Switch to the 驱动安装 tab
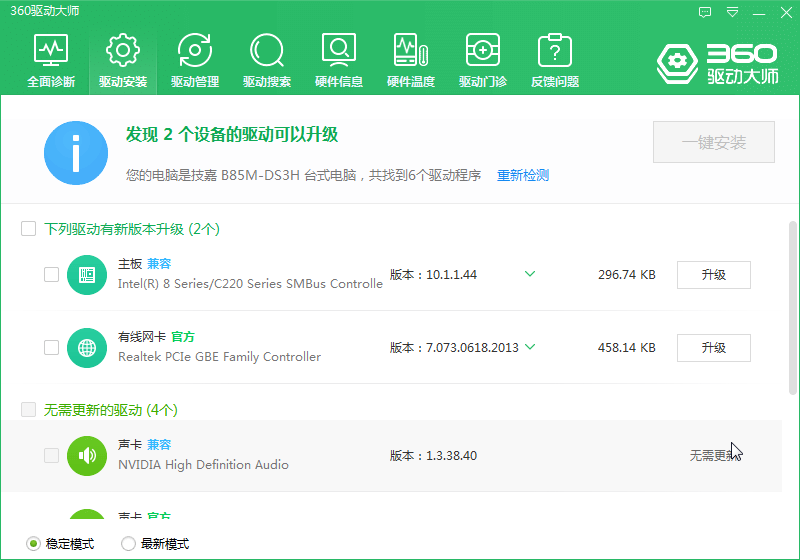The width and height of the screenshot is (800, 560). (123, 60)
